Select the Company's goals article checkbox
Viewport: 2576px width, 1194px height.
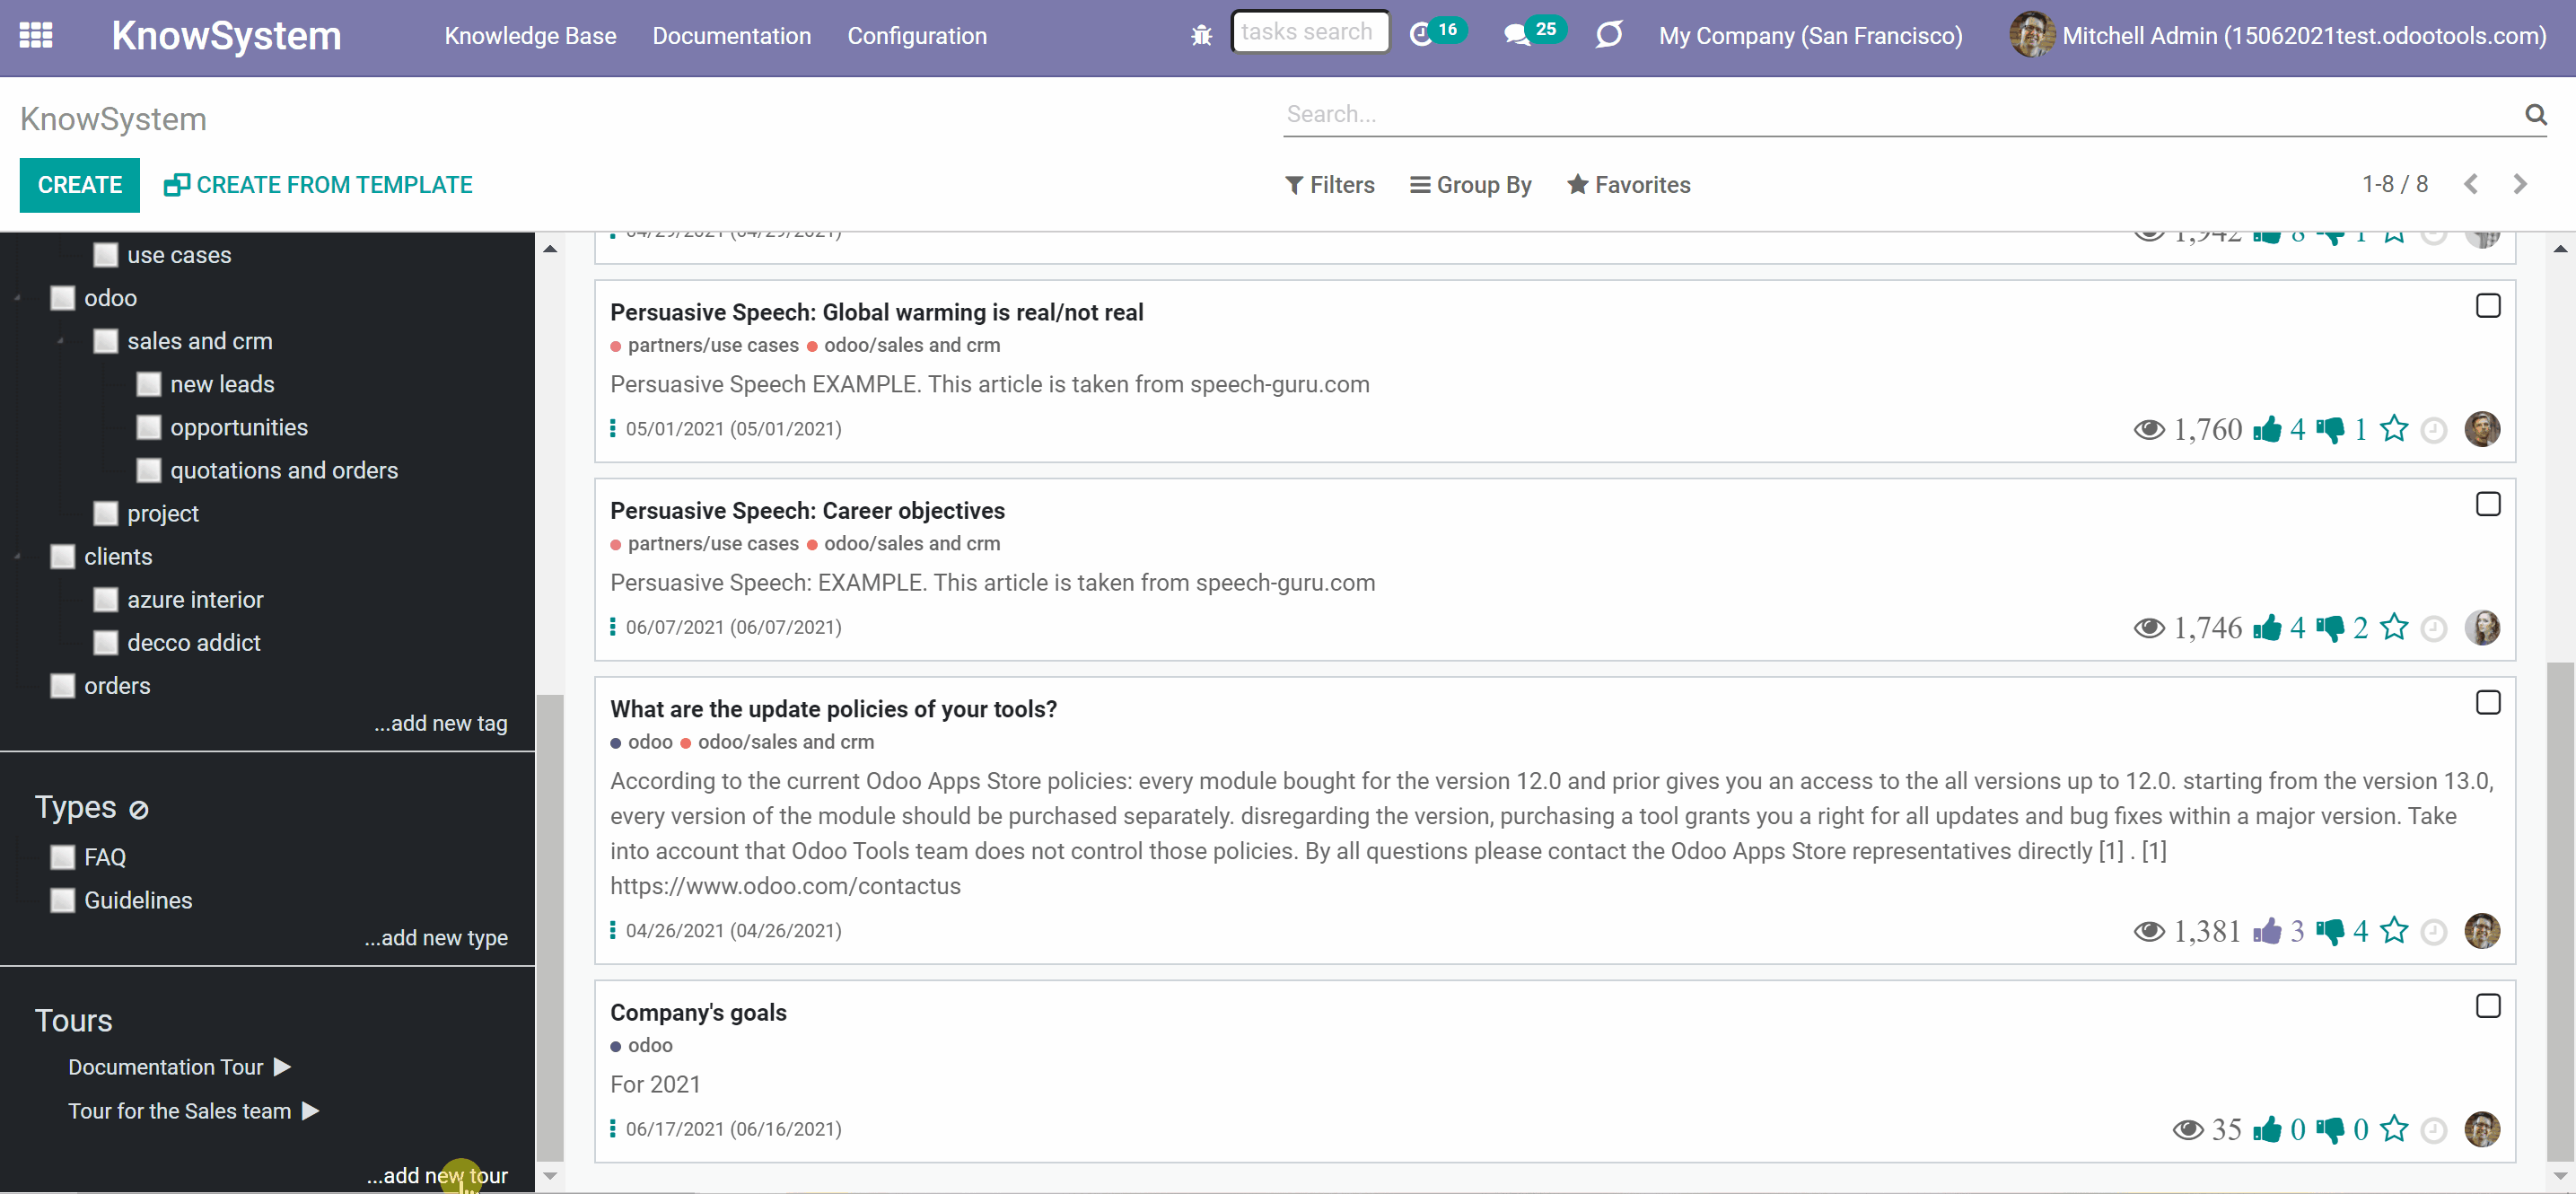2487,1005
